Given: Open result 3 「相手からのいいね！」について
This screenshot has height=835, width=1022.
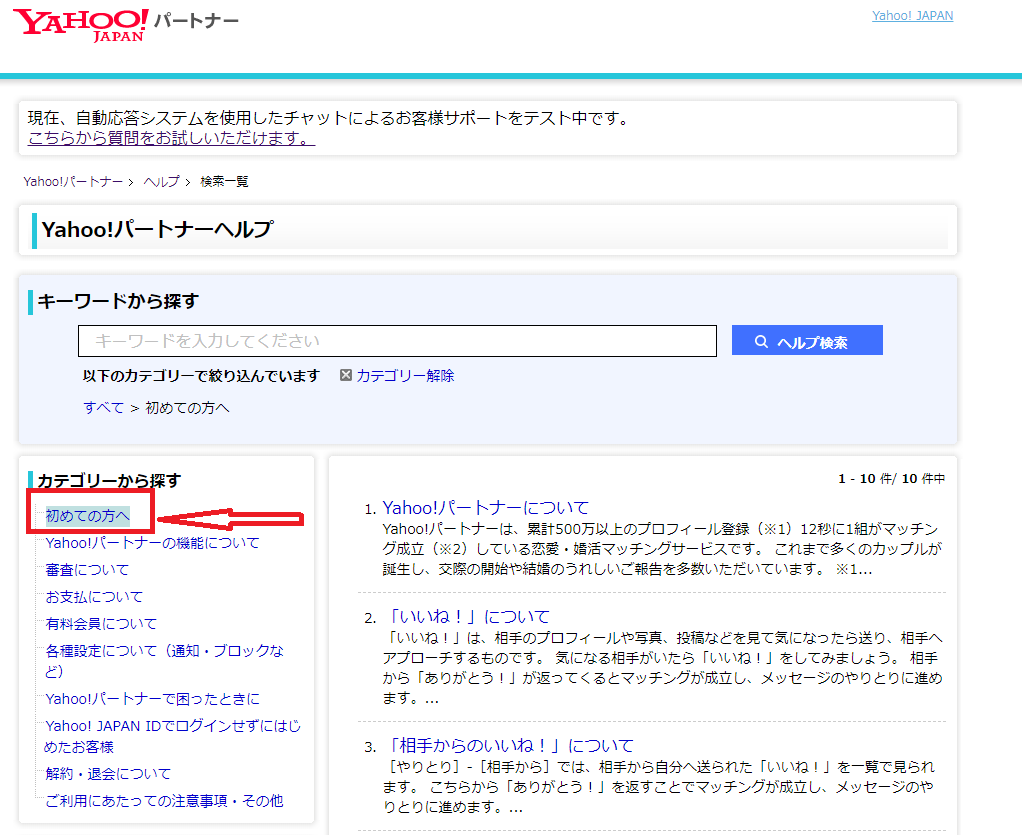Looking at the screenshot, I should 508,746.
